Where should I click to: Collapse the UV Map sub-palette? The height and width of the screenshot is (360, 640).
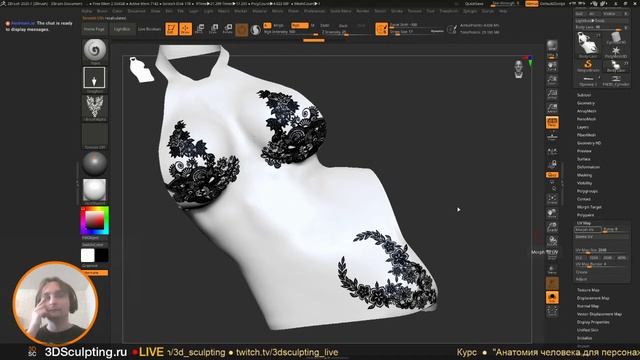pos(584,223)
